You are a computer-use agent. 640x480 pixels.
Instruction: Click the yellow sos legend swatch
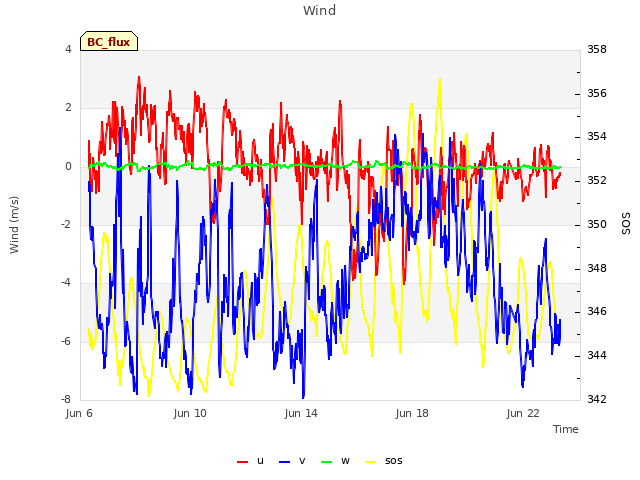click(370, 462)
